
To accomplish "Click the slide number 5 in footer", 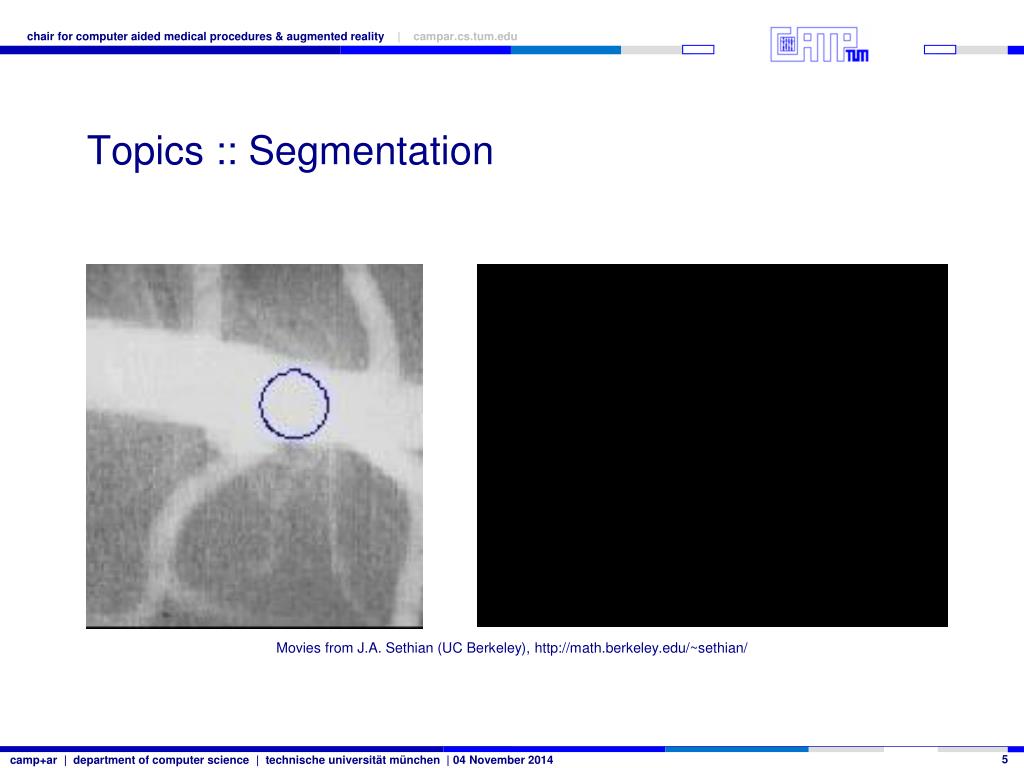I will pos(1005,760).
